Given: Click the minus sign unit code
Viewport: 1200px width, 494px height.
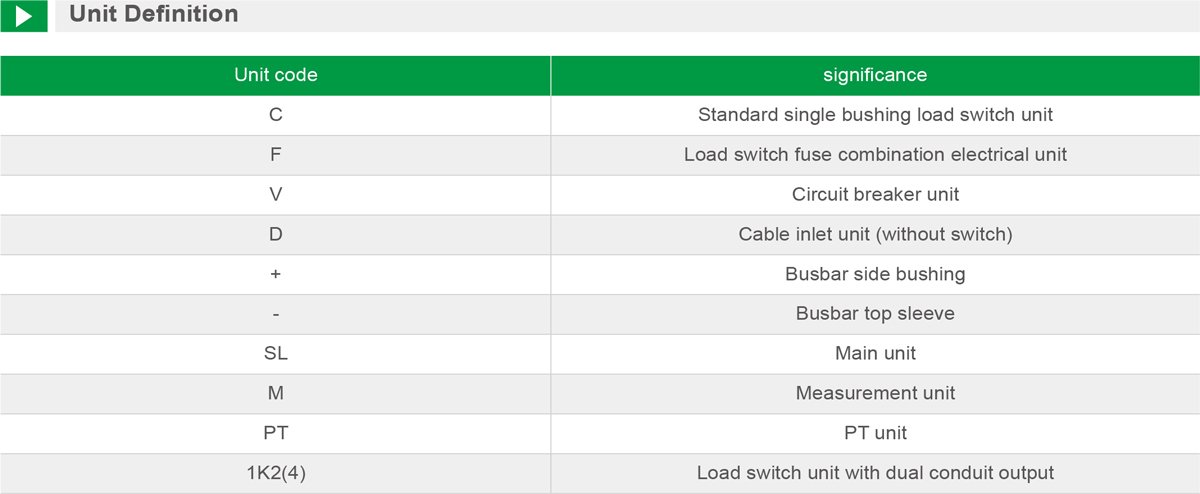Looking at the screenshot, I should coord(275,314).
